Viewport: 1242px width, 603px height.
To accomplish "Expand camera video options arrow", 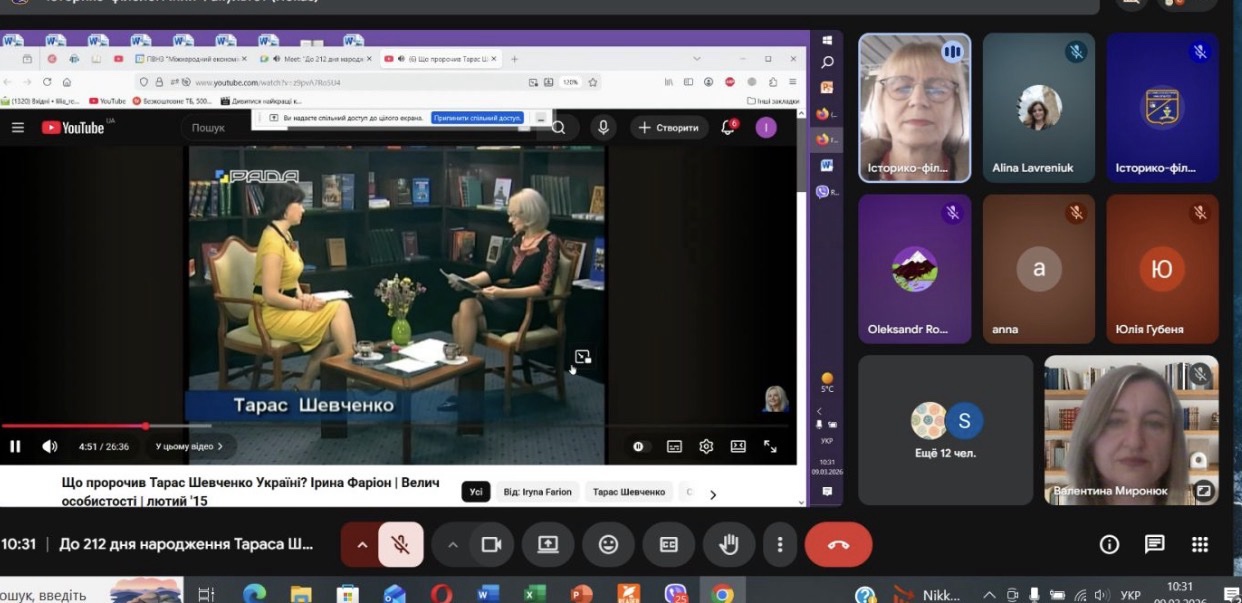I will tap(453, 545).
